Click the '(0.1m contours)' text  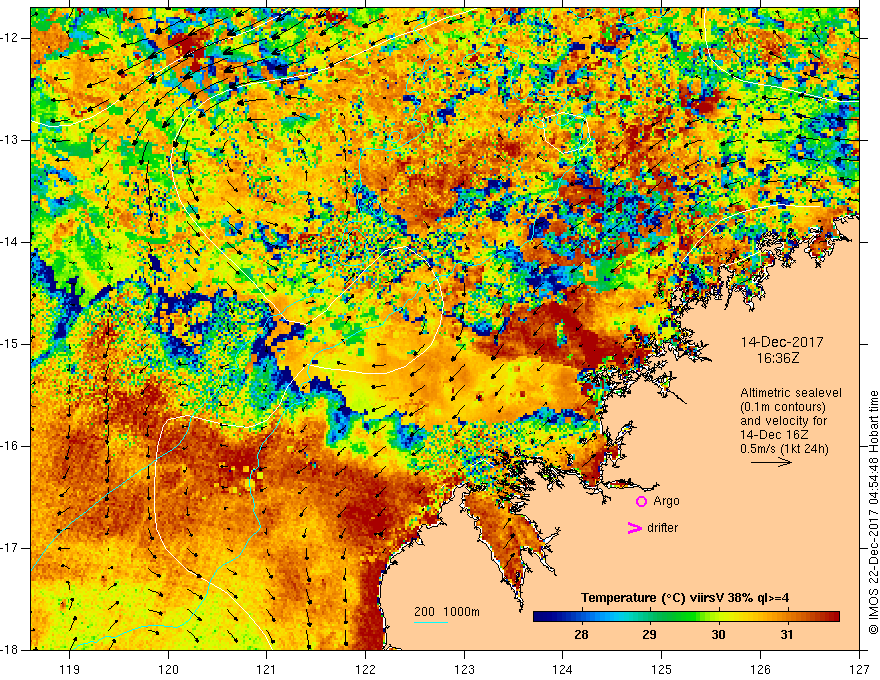coord(783,407)
